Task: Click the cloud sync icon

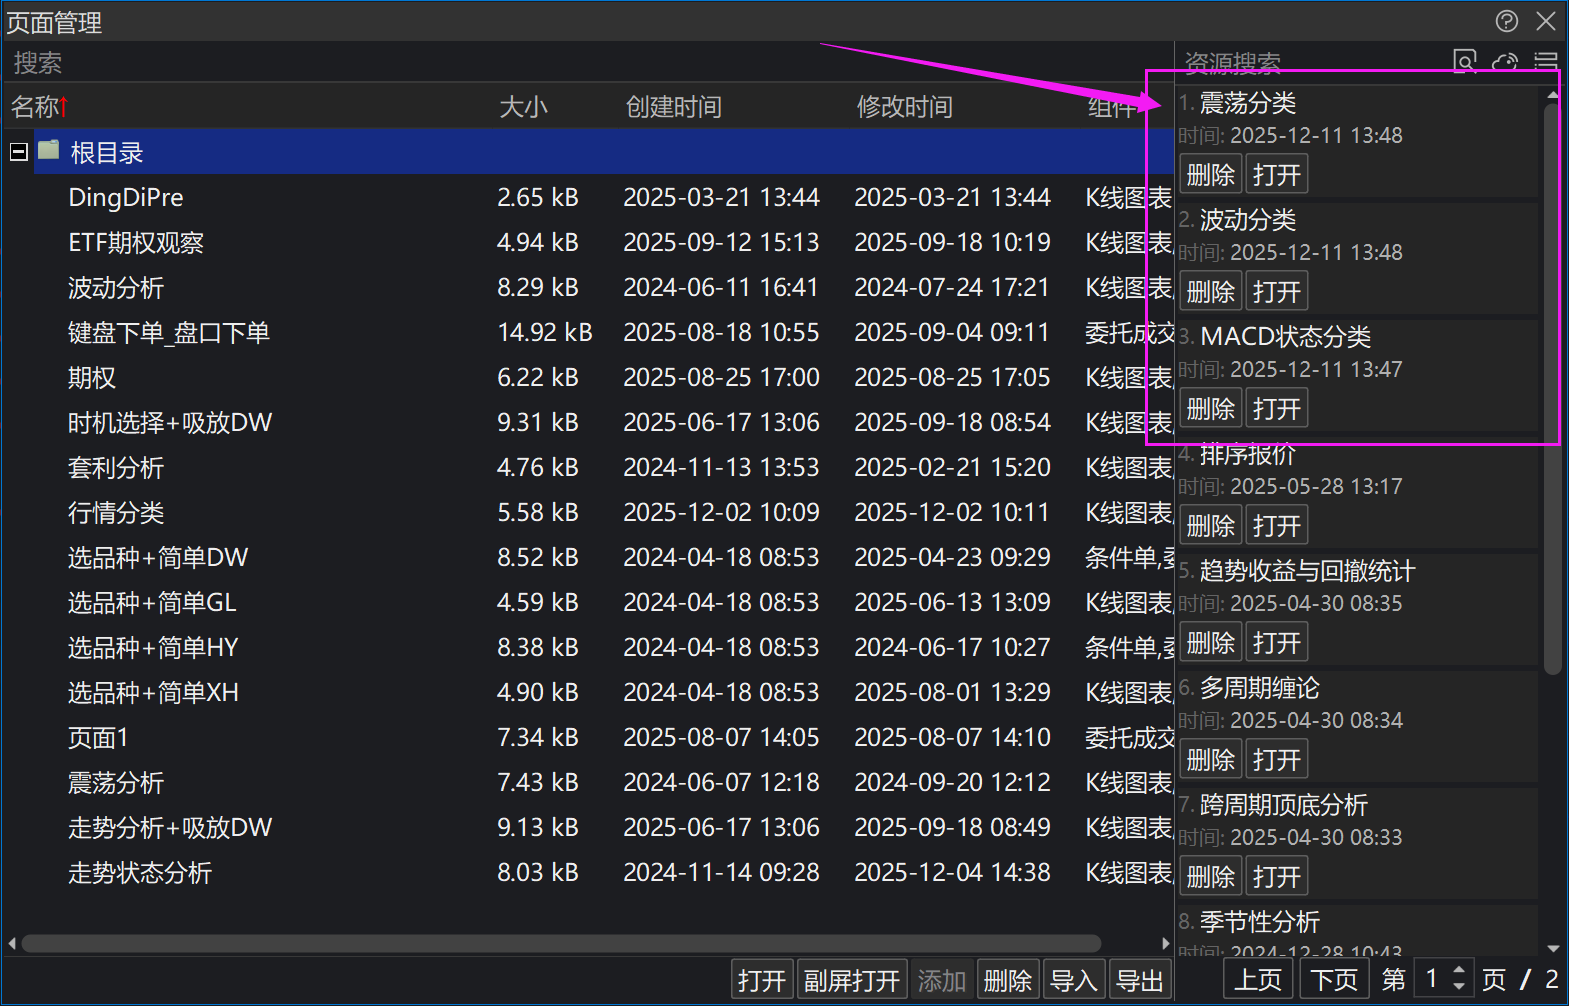Action: coord(1505,62)
